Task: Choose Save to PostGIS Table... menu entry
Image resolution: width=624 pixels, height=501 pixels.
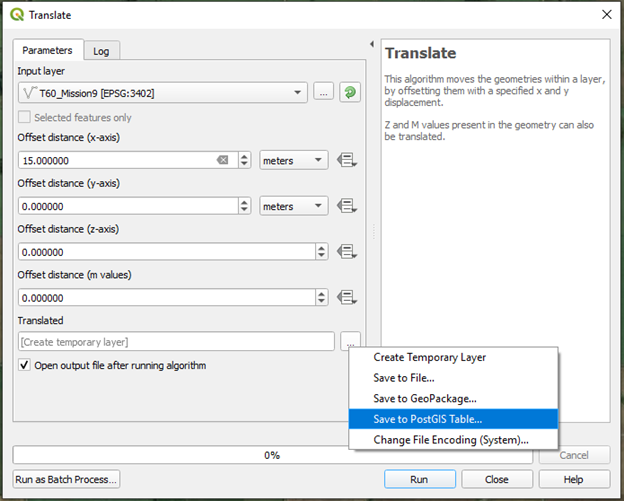Action: point(453,419)
